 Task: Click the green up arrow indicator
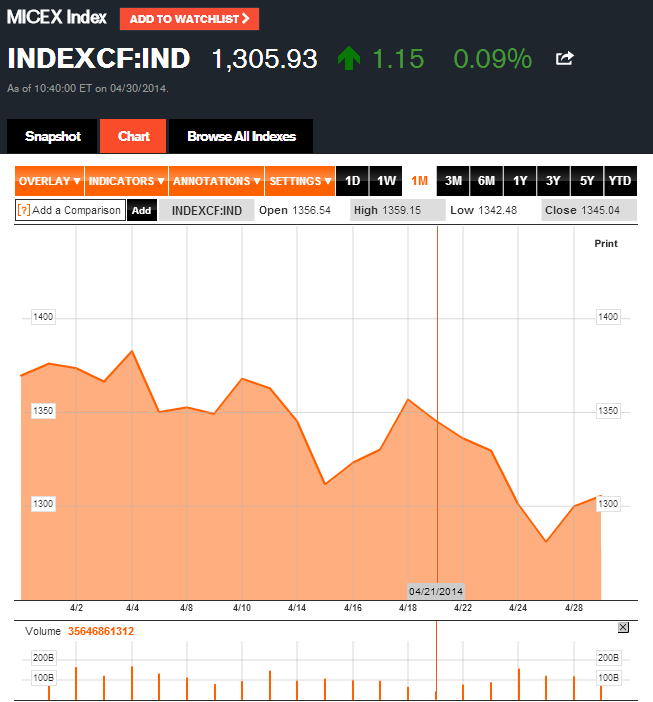349,59
